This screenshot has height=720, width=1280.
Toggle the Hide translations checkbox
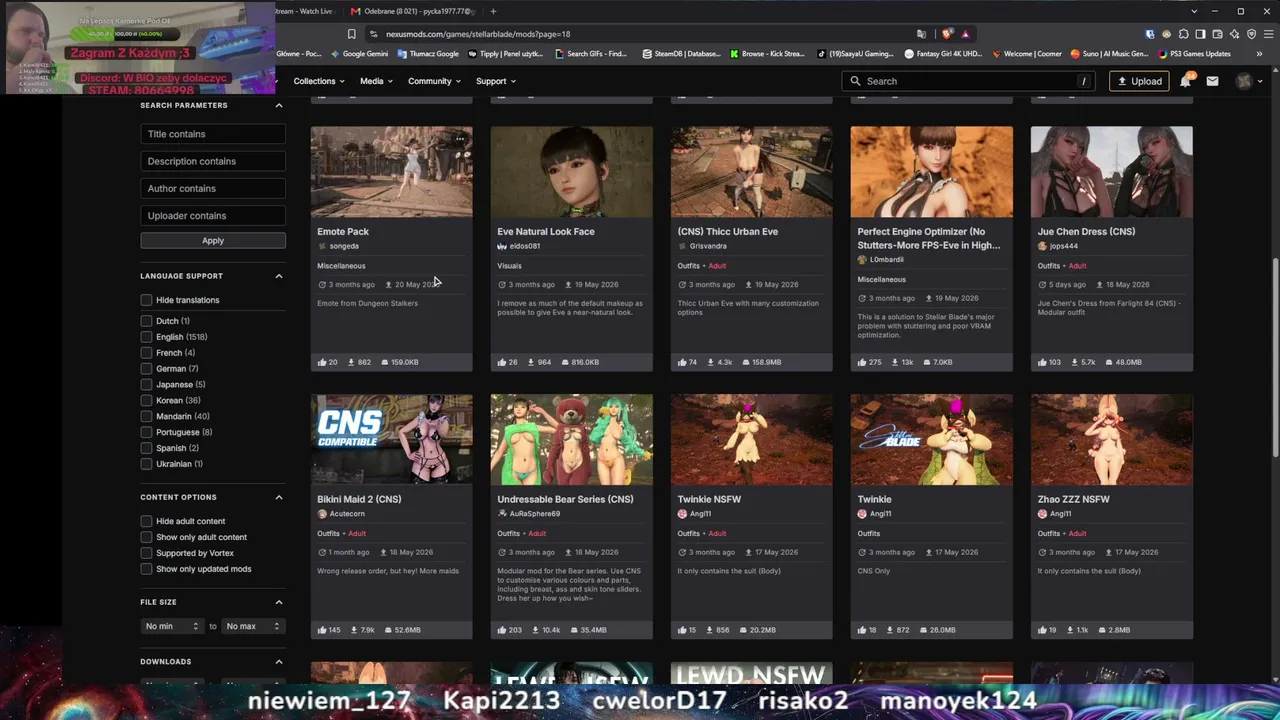146,300
